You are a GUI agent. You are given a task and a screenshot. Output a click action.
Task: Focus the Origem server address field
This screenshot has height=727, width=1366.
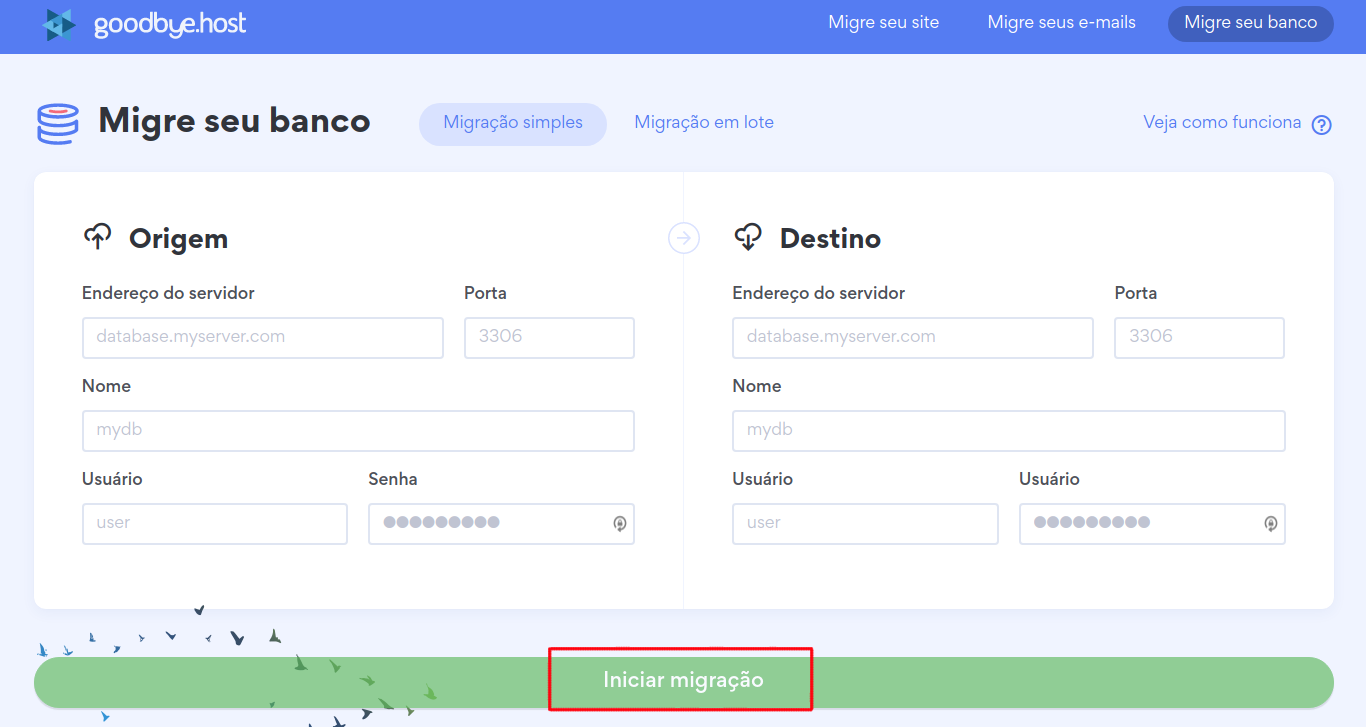[x=262, y=337]
